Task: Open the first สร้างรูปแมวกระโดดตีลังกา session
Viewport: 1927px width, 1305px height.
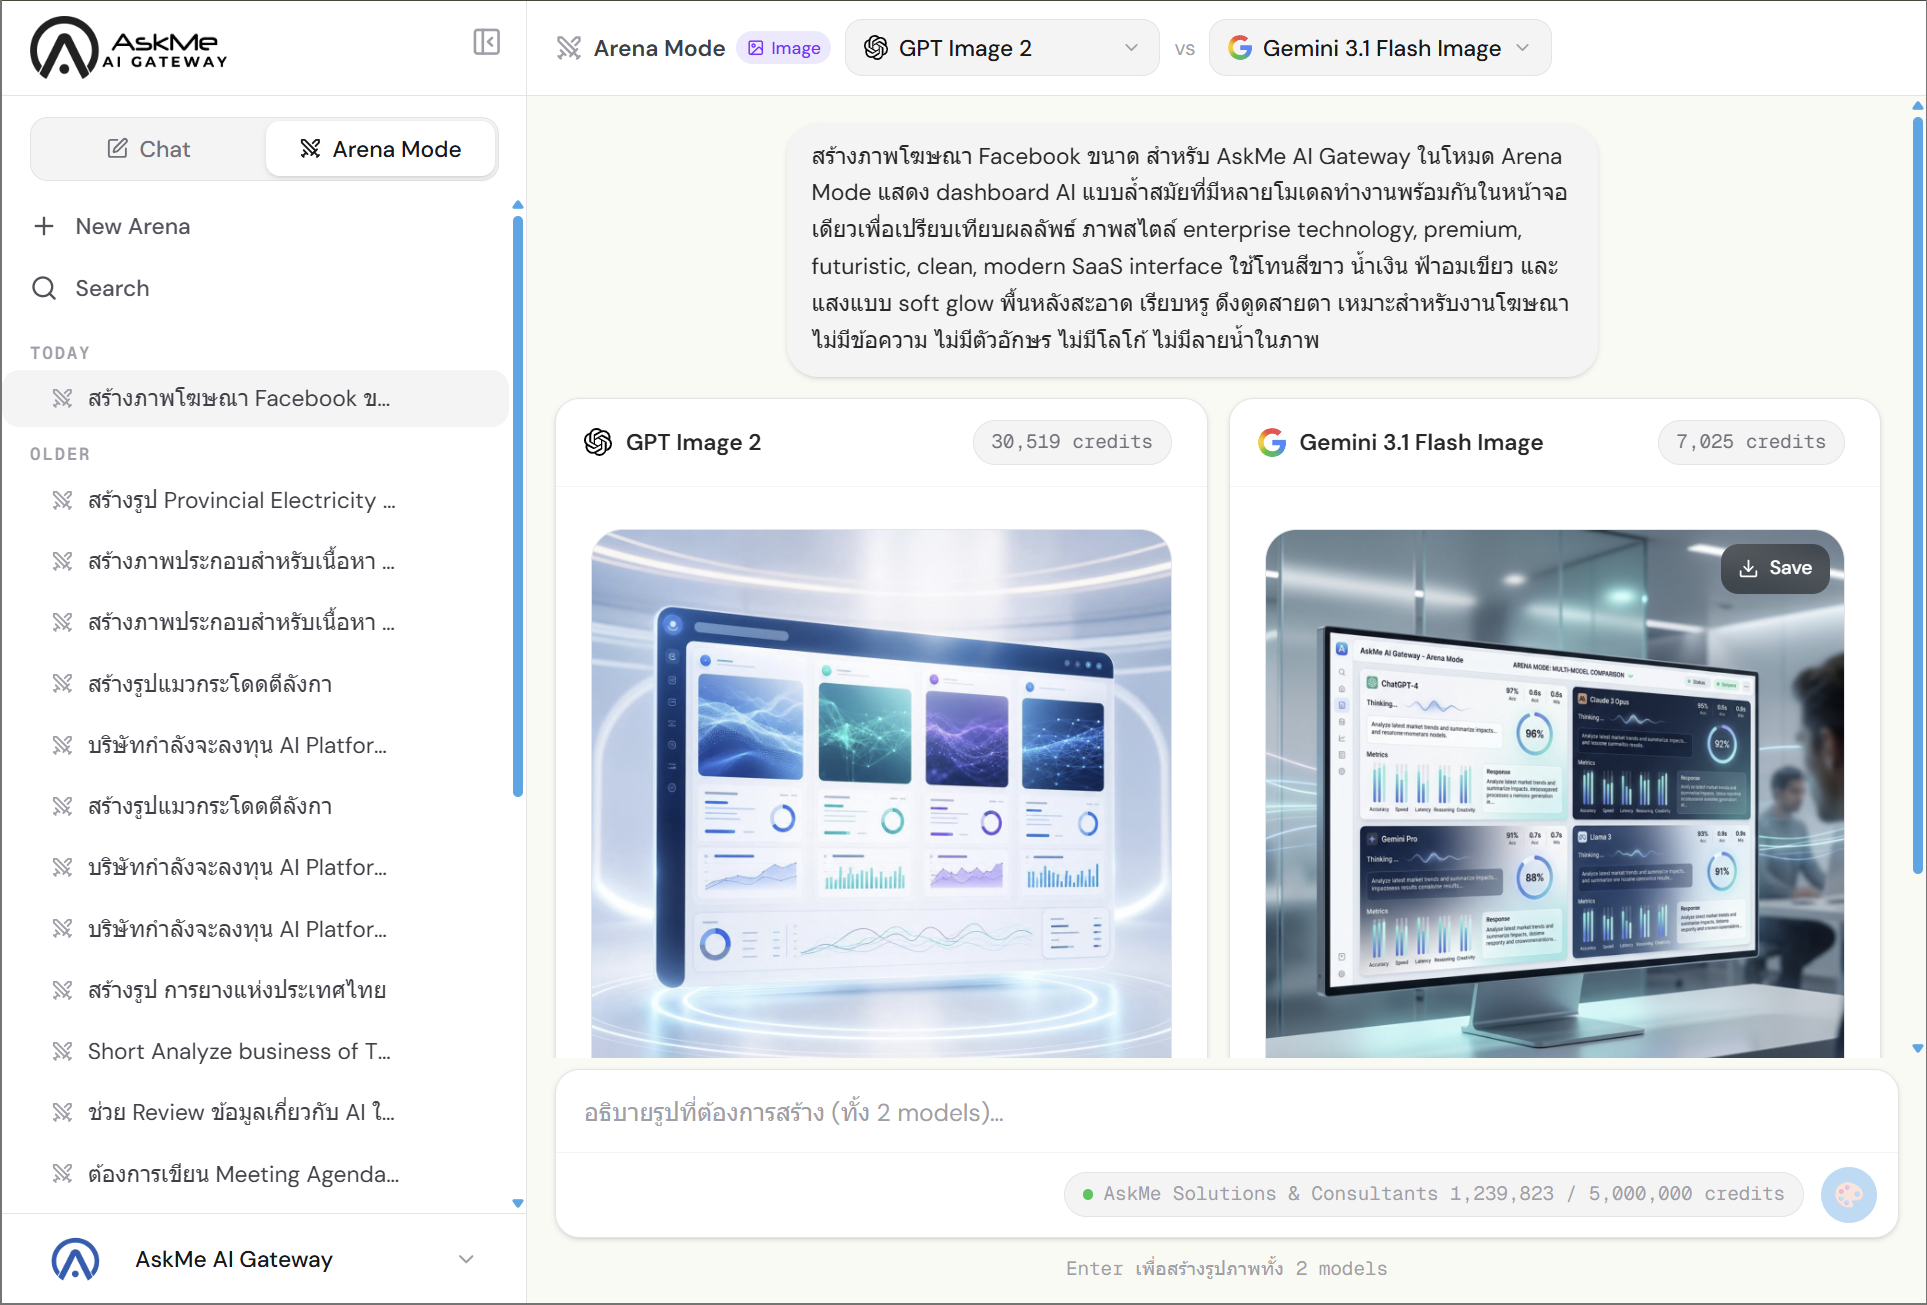Action: pyautogui.click(x=256, y=684)
